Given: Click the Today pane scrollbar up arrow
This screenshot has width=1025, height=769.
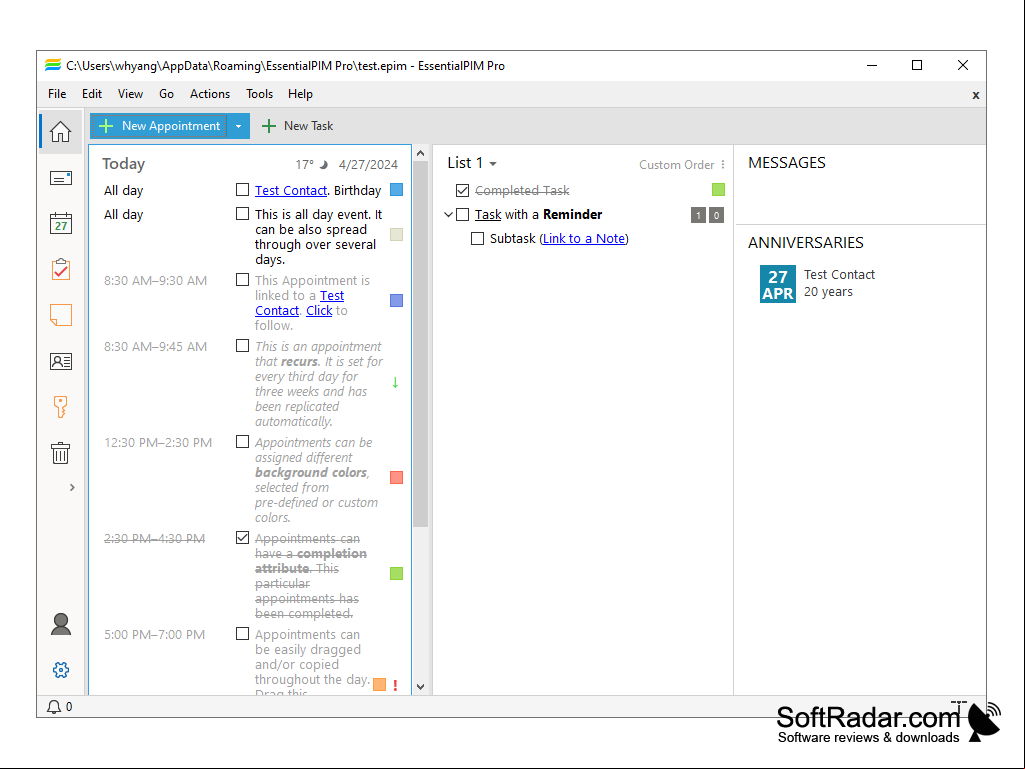Looking at the screenshot, I should coord(420,153).
